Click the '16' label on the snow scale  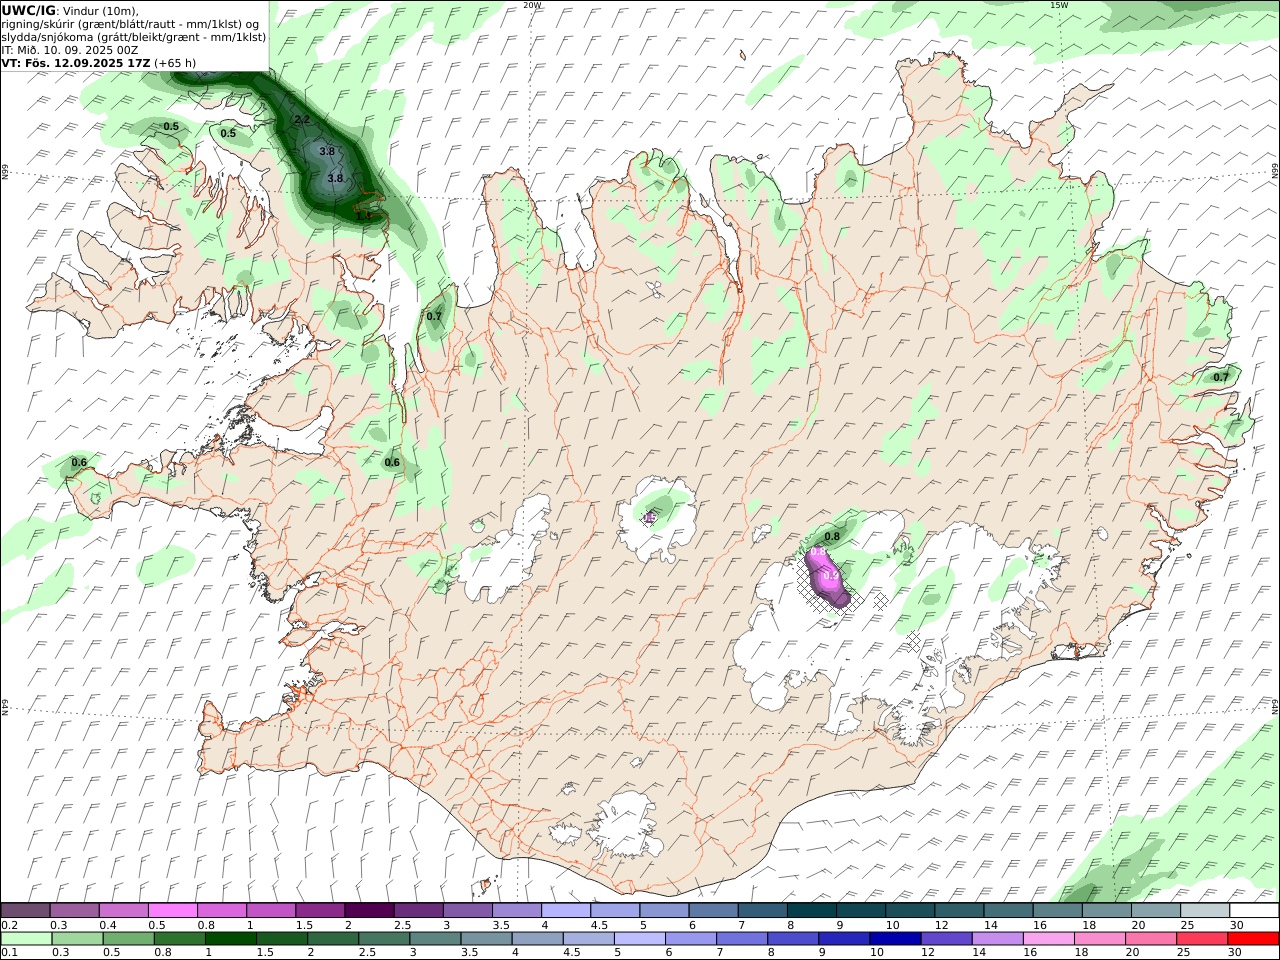click(1039, 925)
